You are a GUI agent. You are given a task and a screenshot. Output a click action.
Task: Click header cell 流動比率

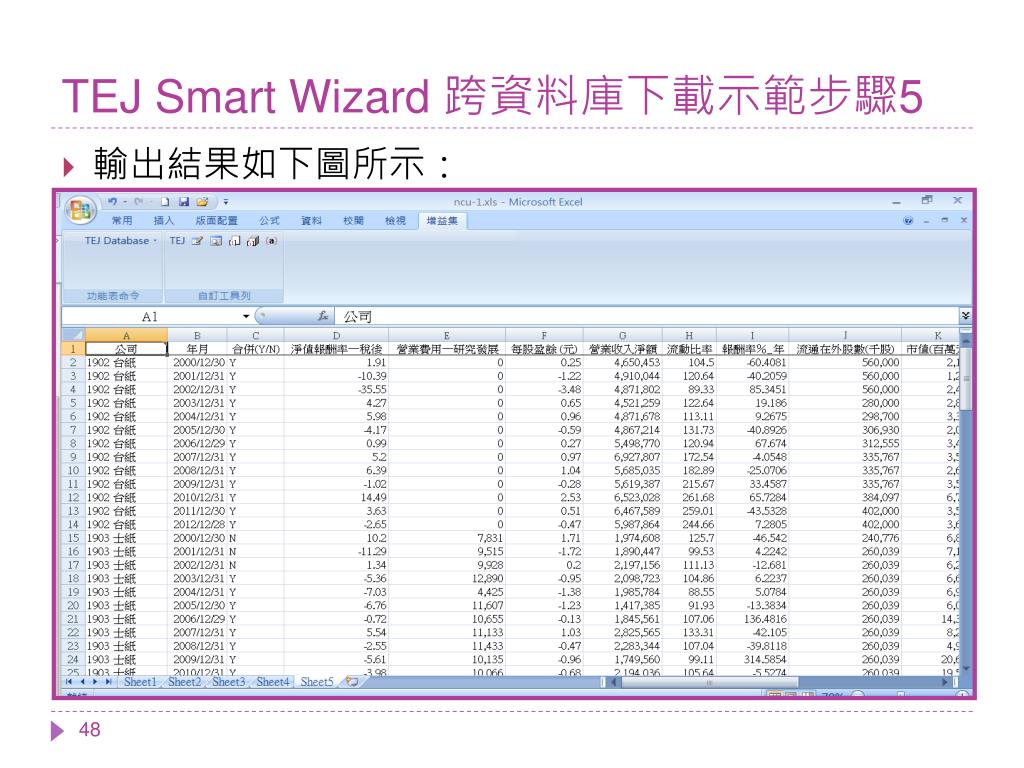689,349
